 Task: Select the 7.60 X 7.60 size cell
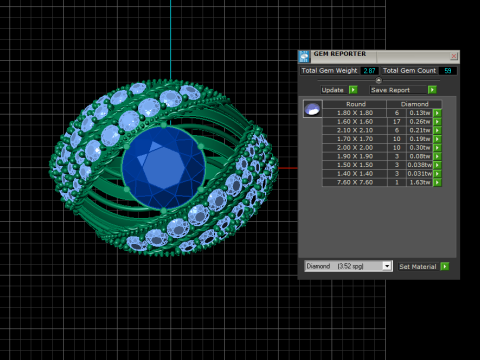click(x=355, y=182)
